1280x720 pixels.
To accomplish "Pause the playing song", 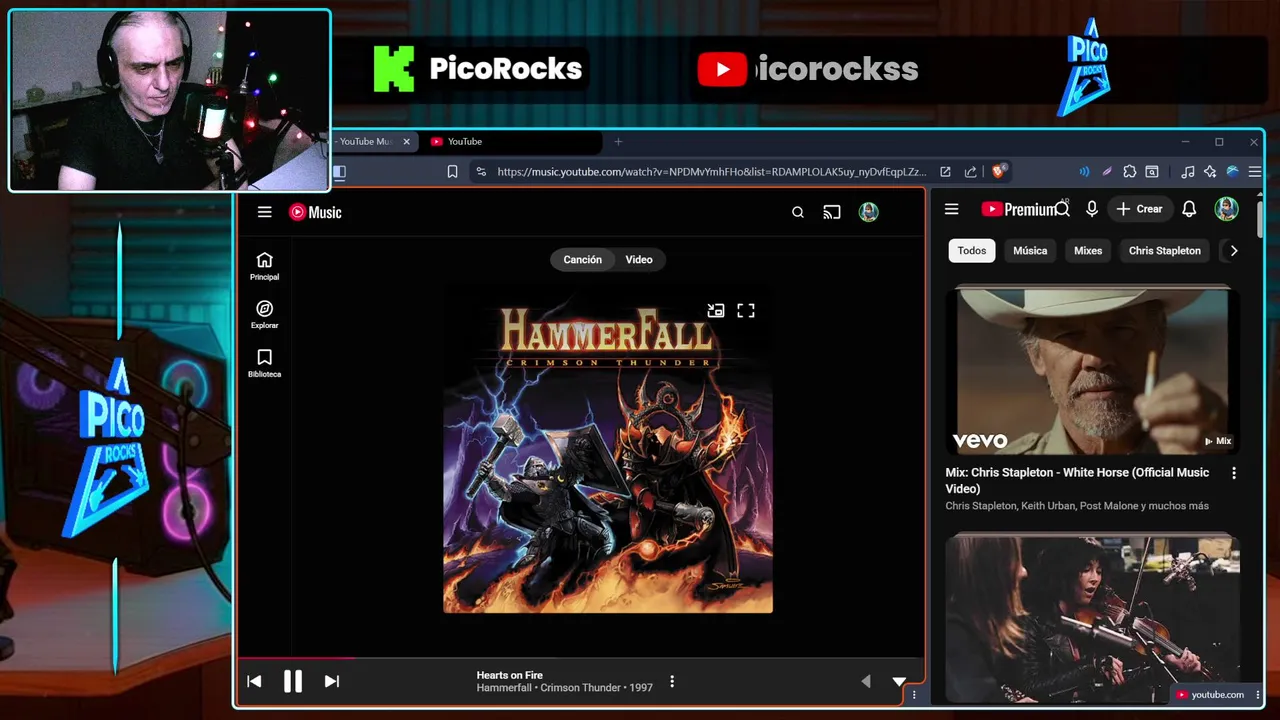I will [x=293, y=681].
